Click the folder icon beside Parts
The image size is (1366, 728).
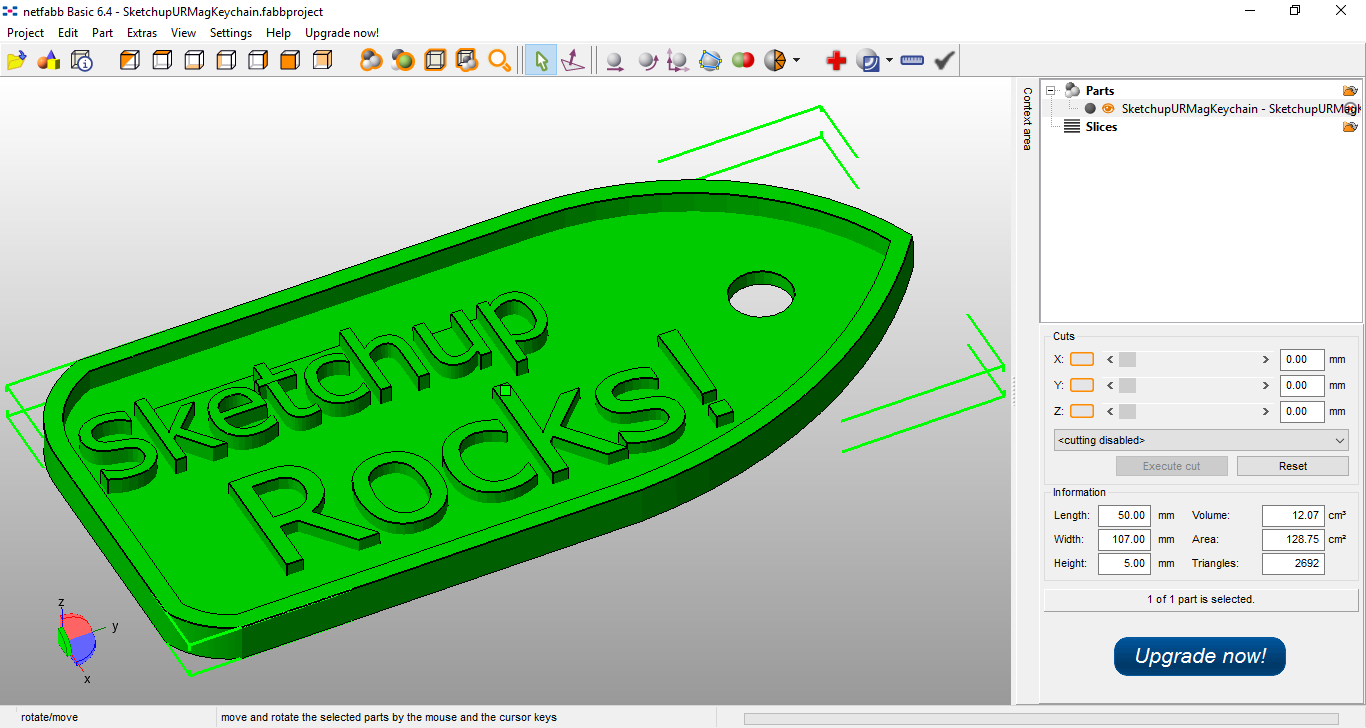(1350, 90)
